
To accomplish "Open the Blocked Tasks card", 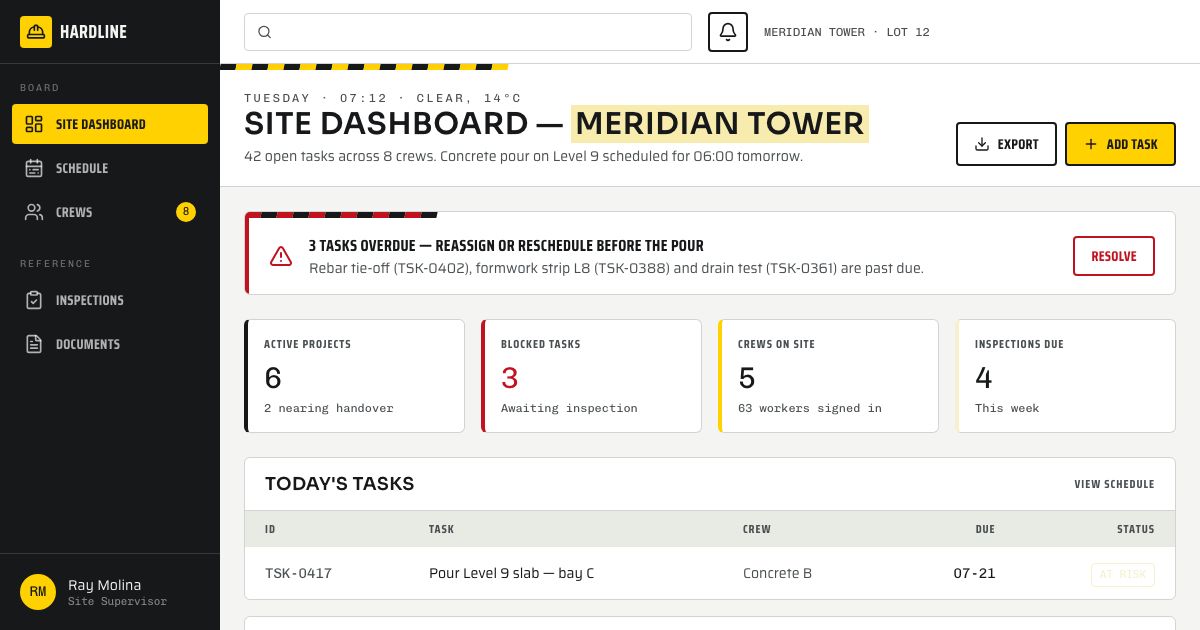I will click(x=591, y=376).
